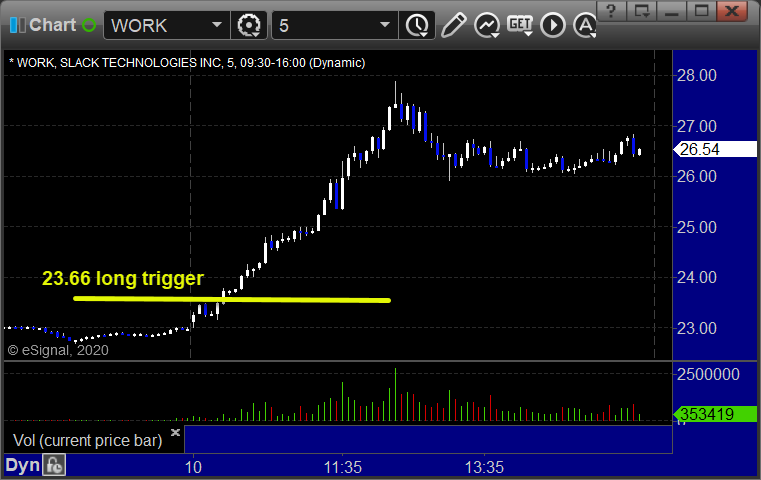761x480 pixels.
Task: Click the 10 time axis label
Action: pos(193,467)
